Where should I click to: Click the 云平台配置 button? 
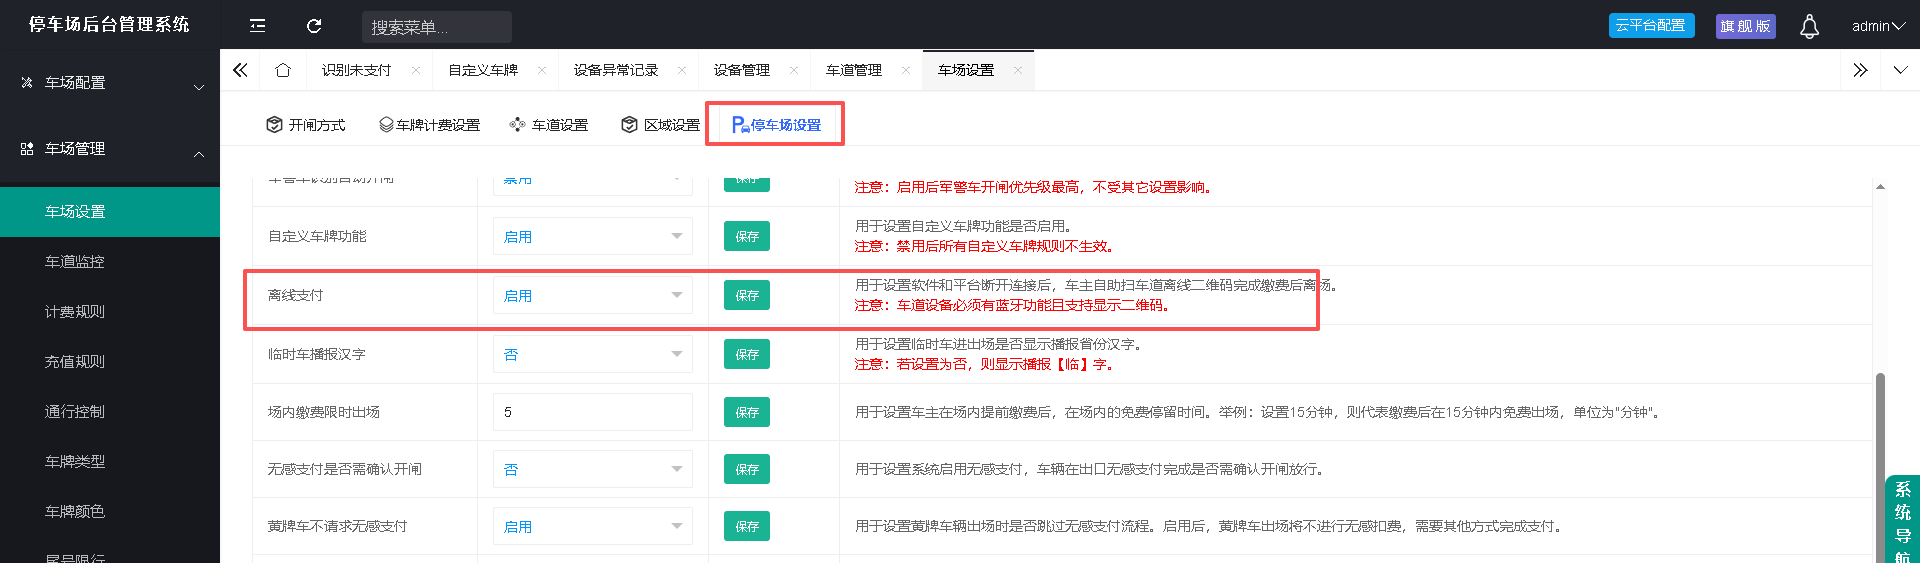click(x=1651, y=25)
